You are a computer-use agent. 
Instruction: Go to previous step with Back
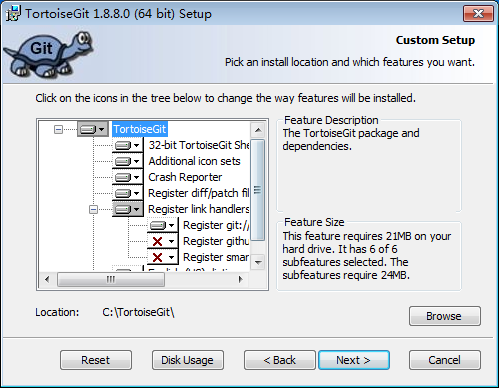coord(280,360)
